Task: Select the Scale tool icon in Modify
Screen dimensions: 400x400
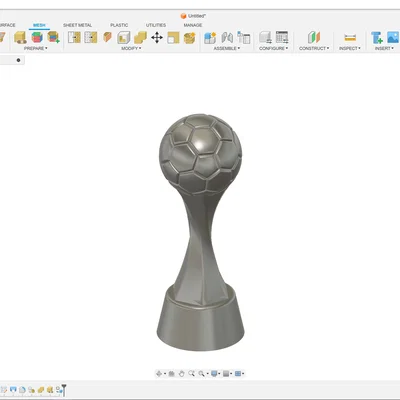Action: pyautogui.click(x=173, y=37)
